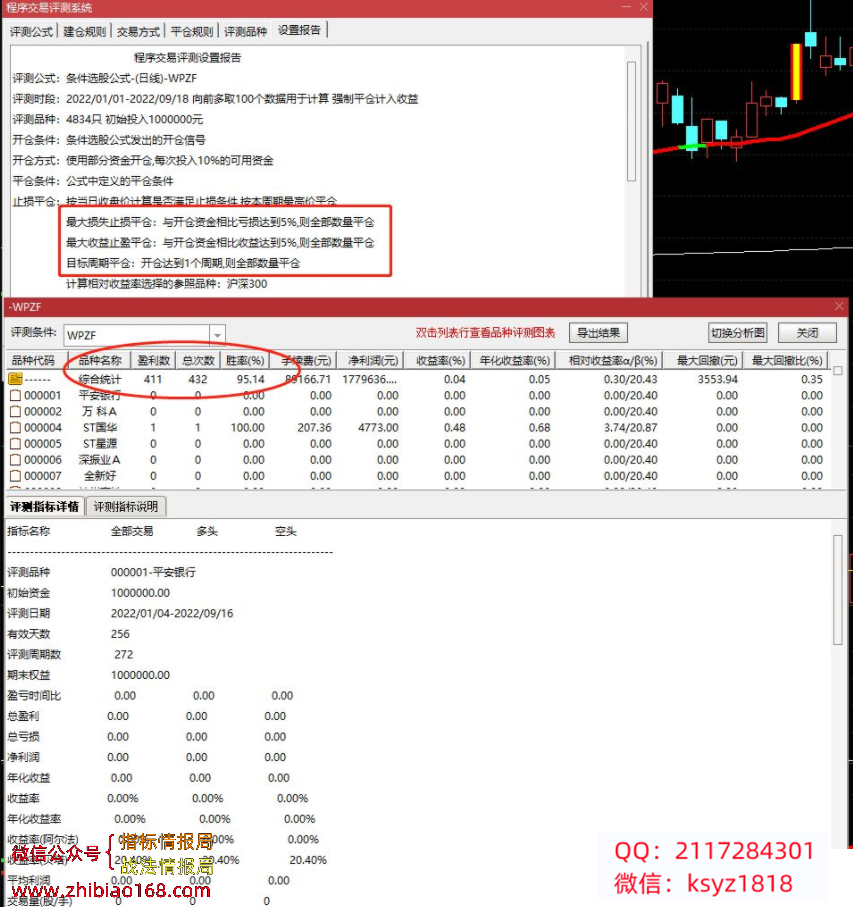Screen dimensions: 853x907
Task: Click 初始资金 value 1000000.00
Action: coord(141,593)
